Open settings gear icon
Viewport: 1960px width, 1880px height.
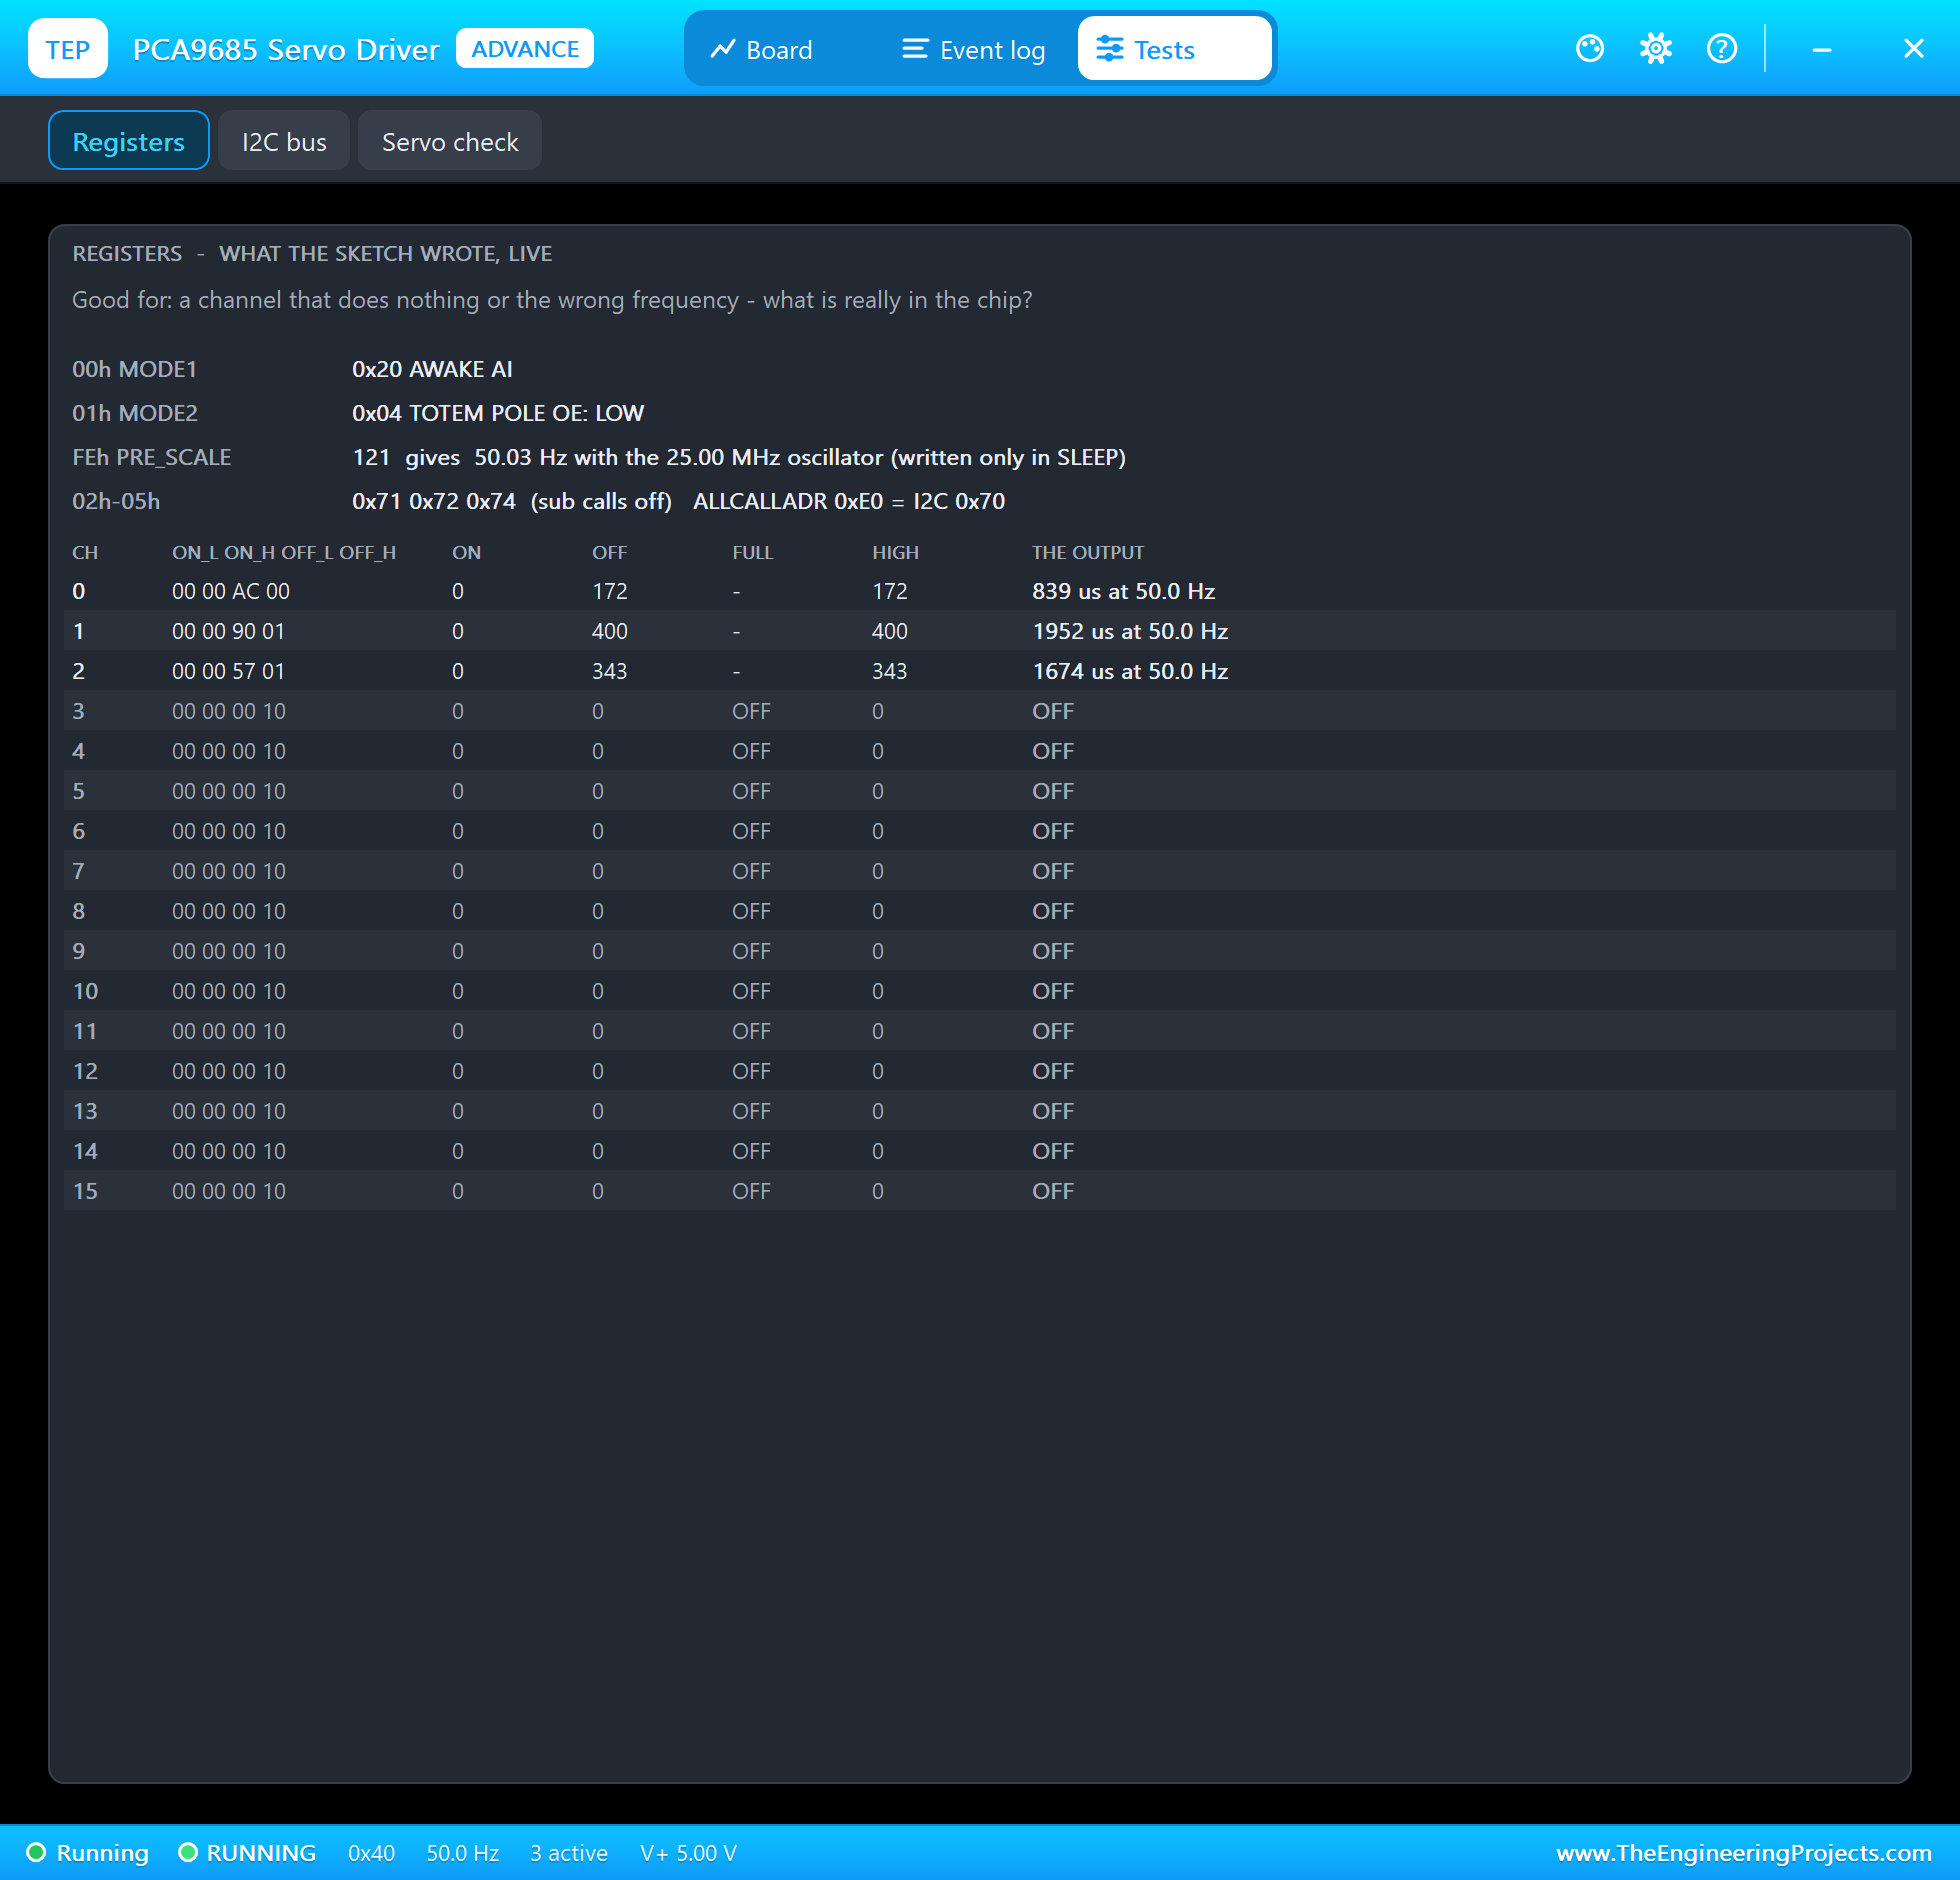pos(1655,49)
